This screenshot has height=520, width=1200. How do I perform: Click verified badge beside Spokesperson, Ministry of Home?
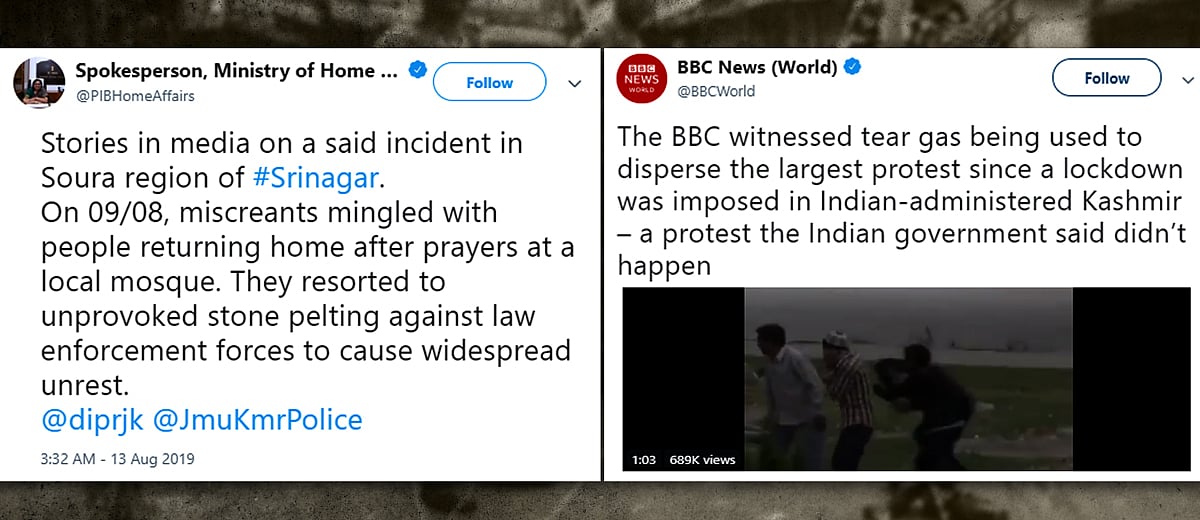pos(417,70)
